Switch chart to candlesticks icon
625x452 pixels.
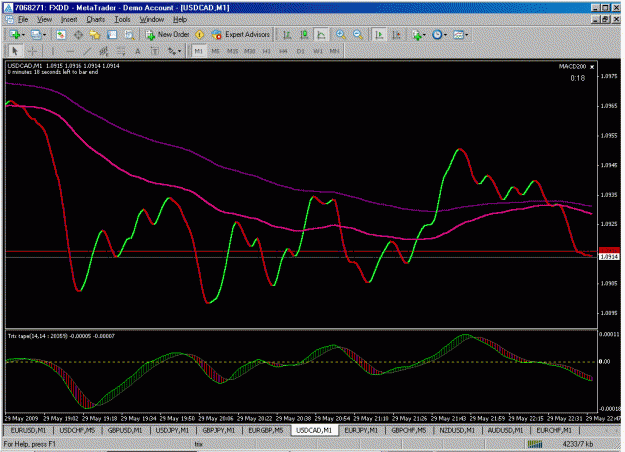pos(304,35)
